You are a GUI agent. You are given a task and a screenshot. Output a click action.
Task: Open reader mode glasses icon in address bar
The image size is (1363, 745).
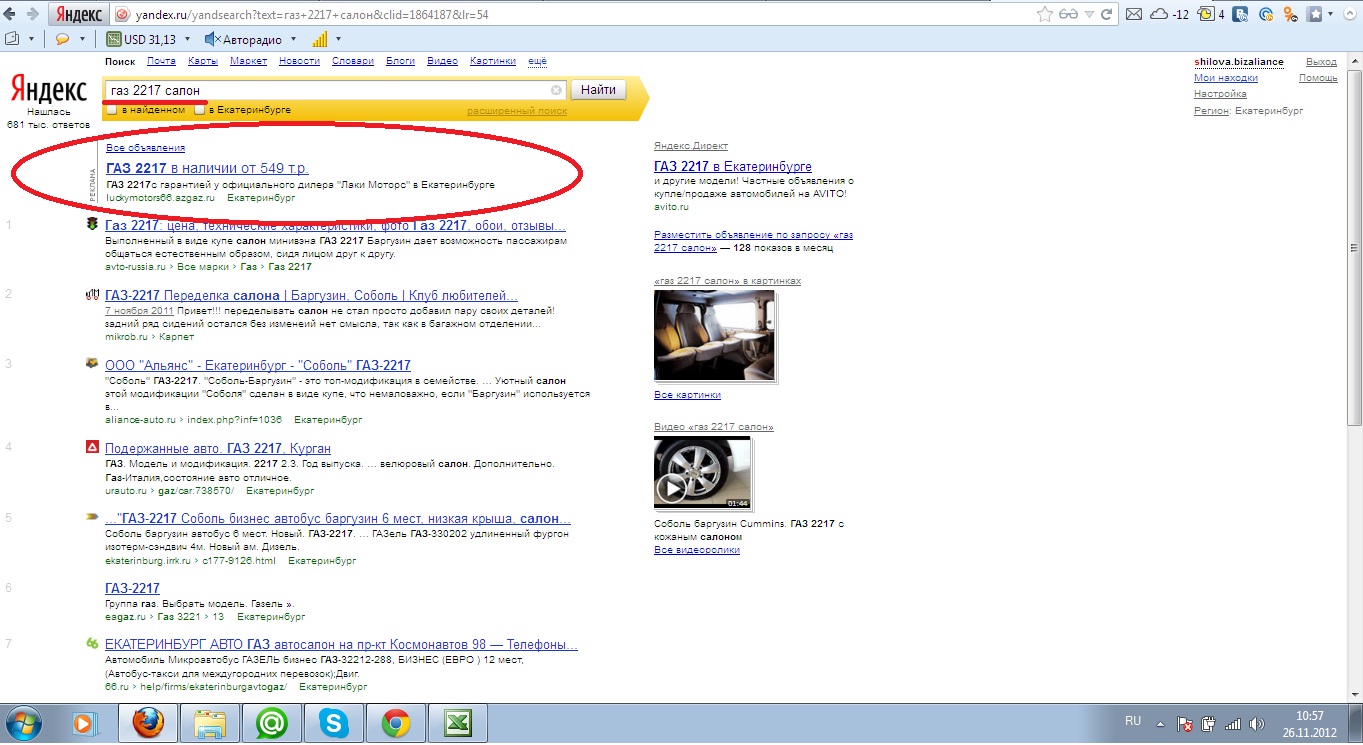point(1069,15)
